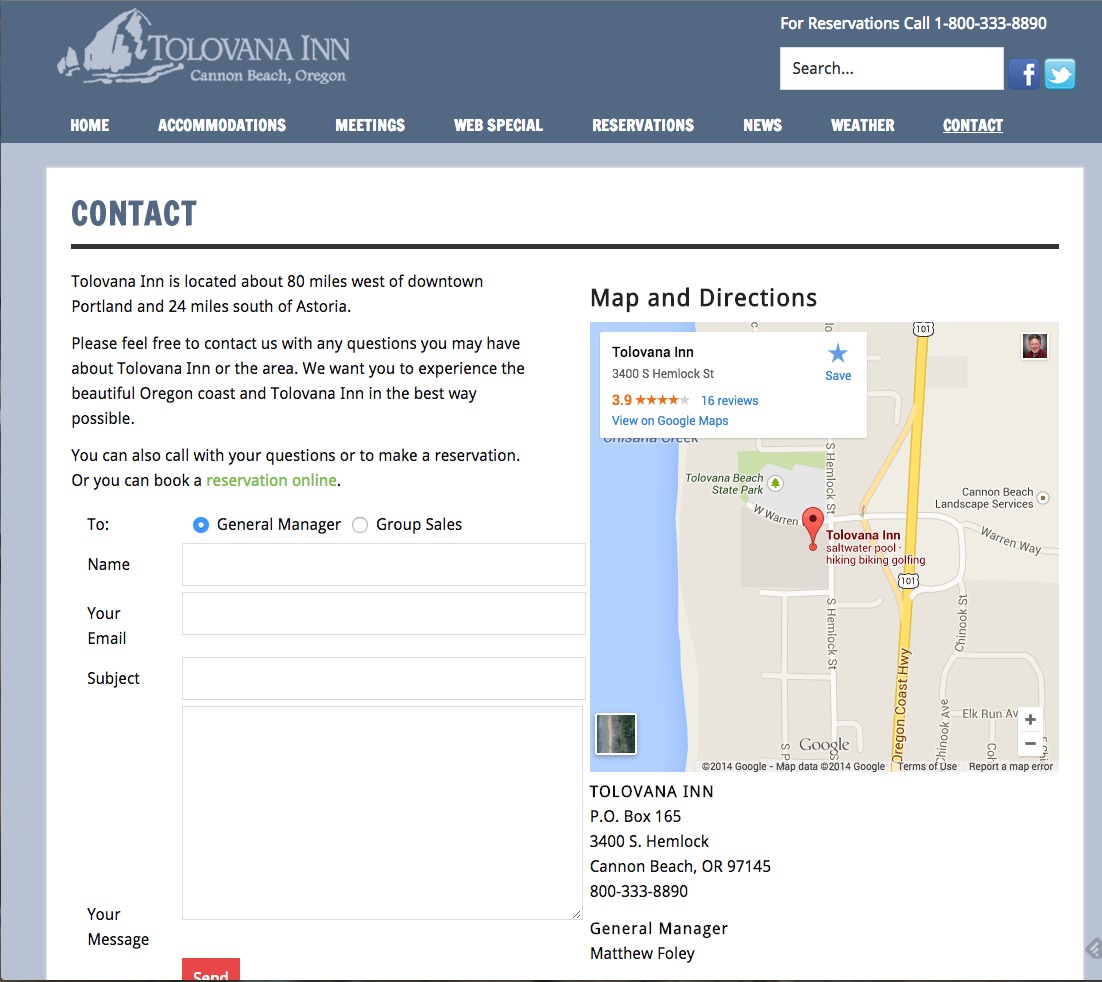Image resolution: width=1102 pixels, height=982 pixels.
Task: Open the View on Google Maps link
Action: (x=670, y=421)
